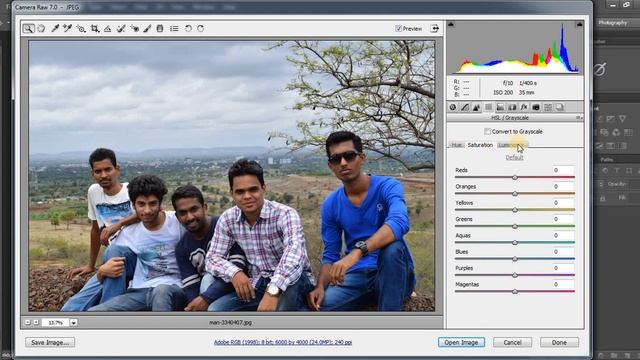This screenshot has height=360, width=640.
Task: Switch to the Saturation tab
Action: pos(480,145)
